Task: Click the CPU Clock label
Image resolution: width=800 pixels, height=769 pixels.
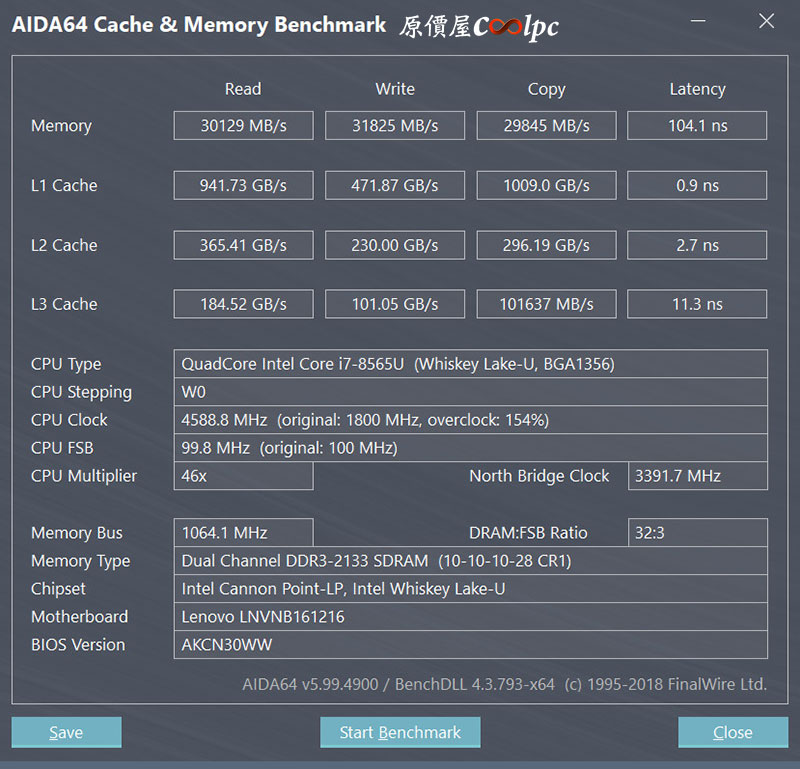Action: (69, 420)
